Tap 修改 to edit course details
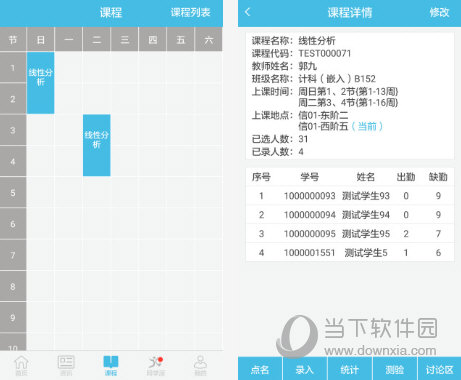 439,13
